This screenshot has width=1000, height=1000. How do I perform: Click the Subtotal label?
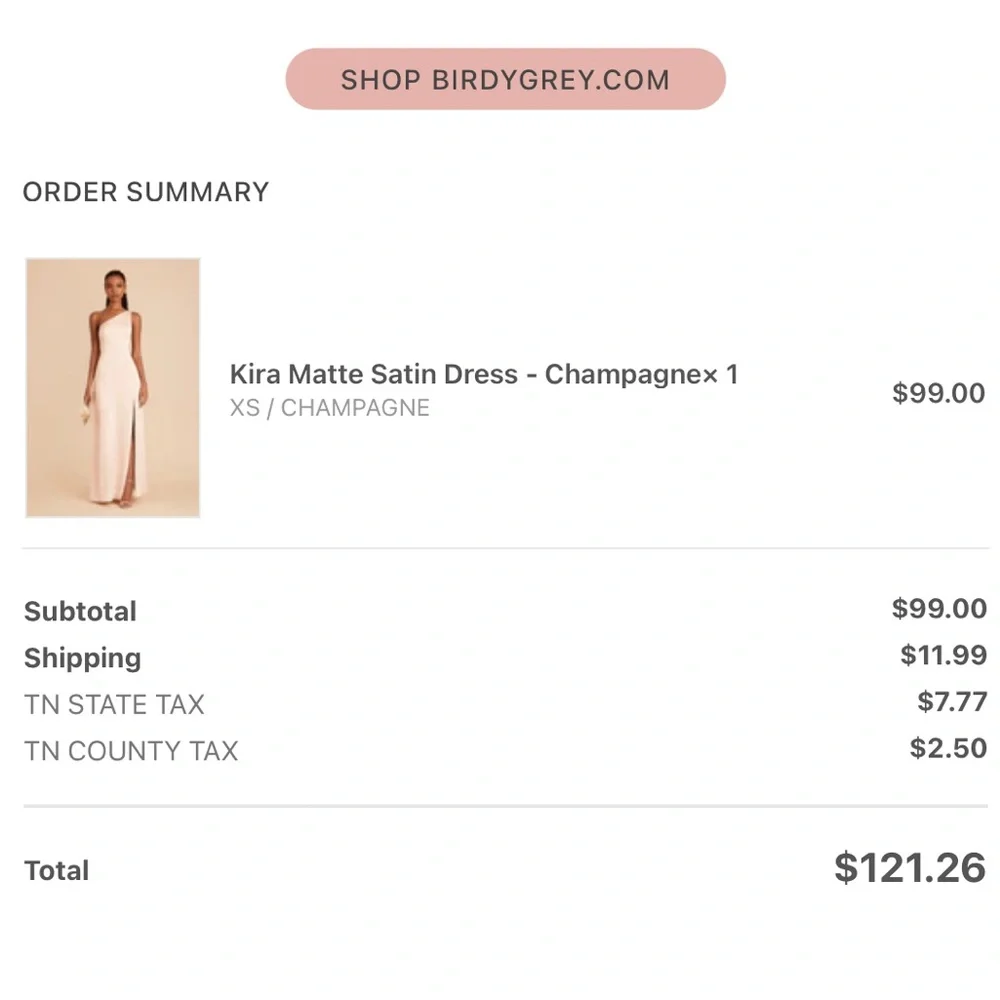click(80, 611)
